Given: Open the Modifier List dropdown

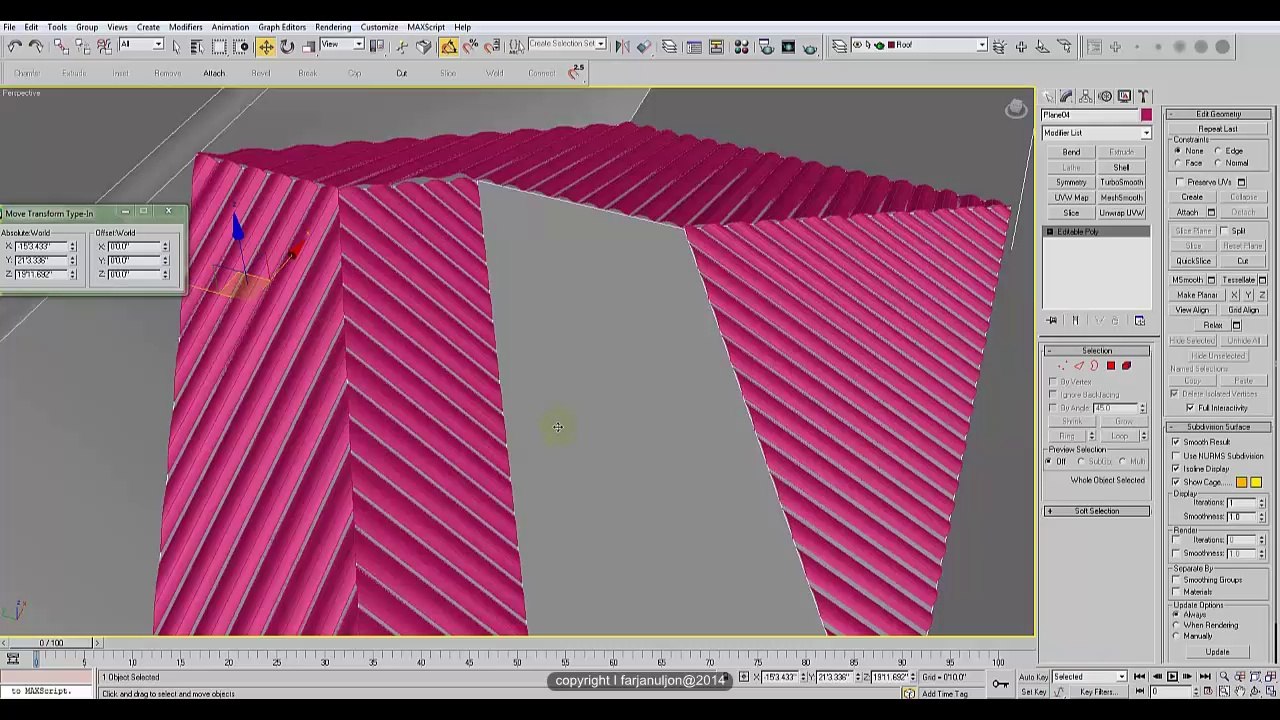Looking at the screenshot, I should point(1097,133).
